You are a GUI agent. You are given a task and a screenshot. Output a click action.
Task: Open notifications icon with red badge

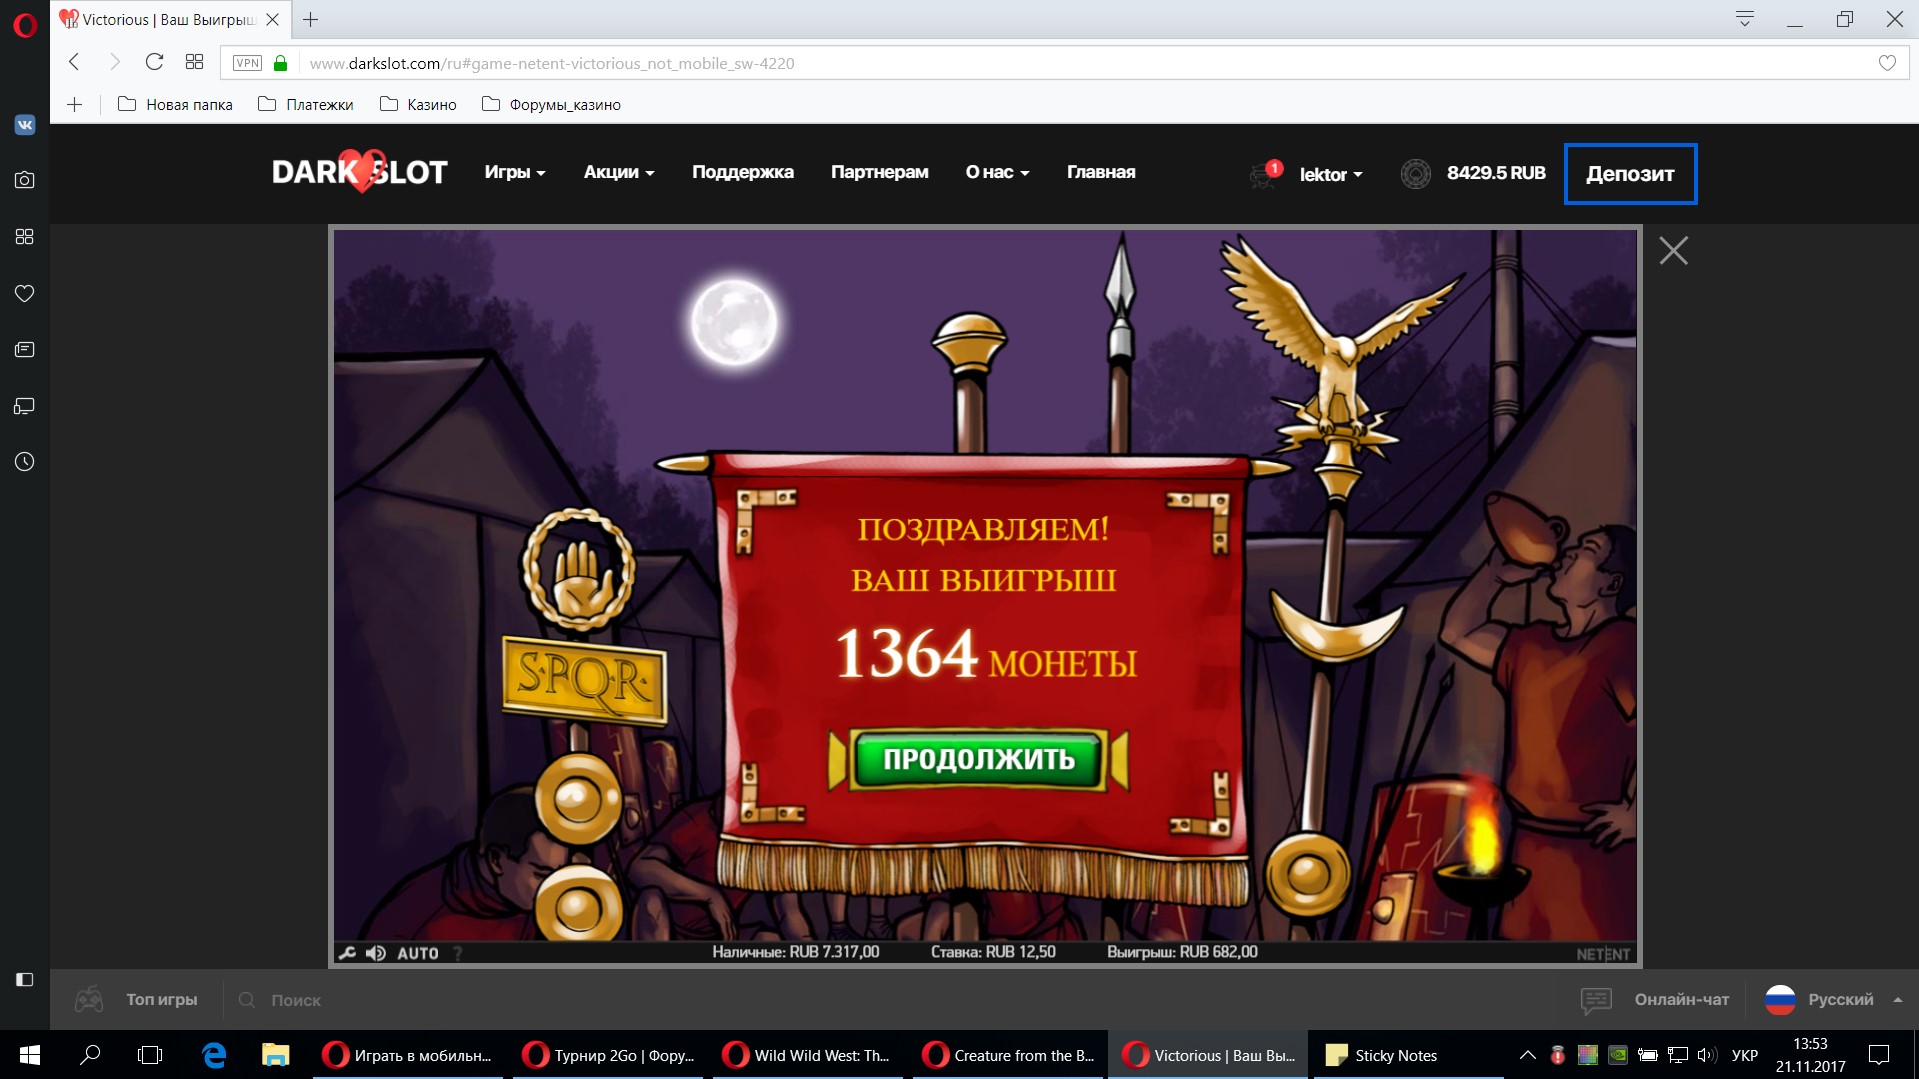[x=1265, y=174]
